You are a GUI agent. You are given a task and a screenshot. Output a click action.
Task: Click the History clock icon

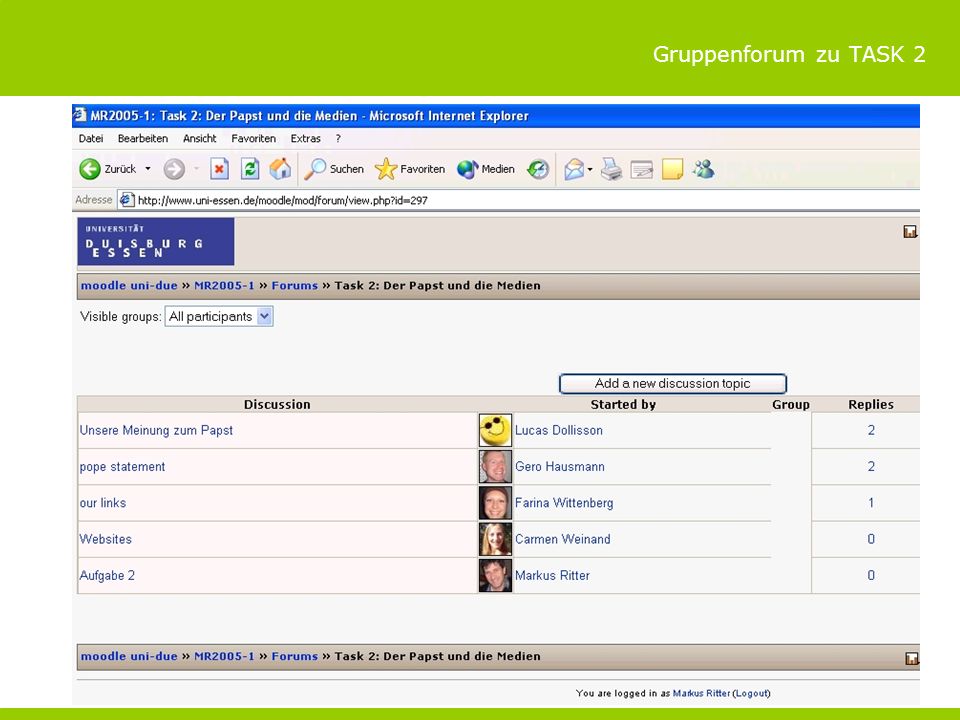pyautogui.click(x=538, y=169)
